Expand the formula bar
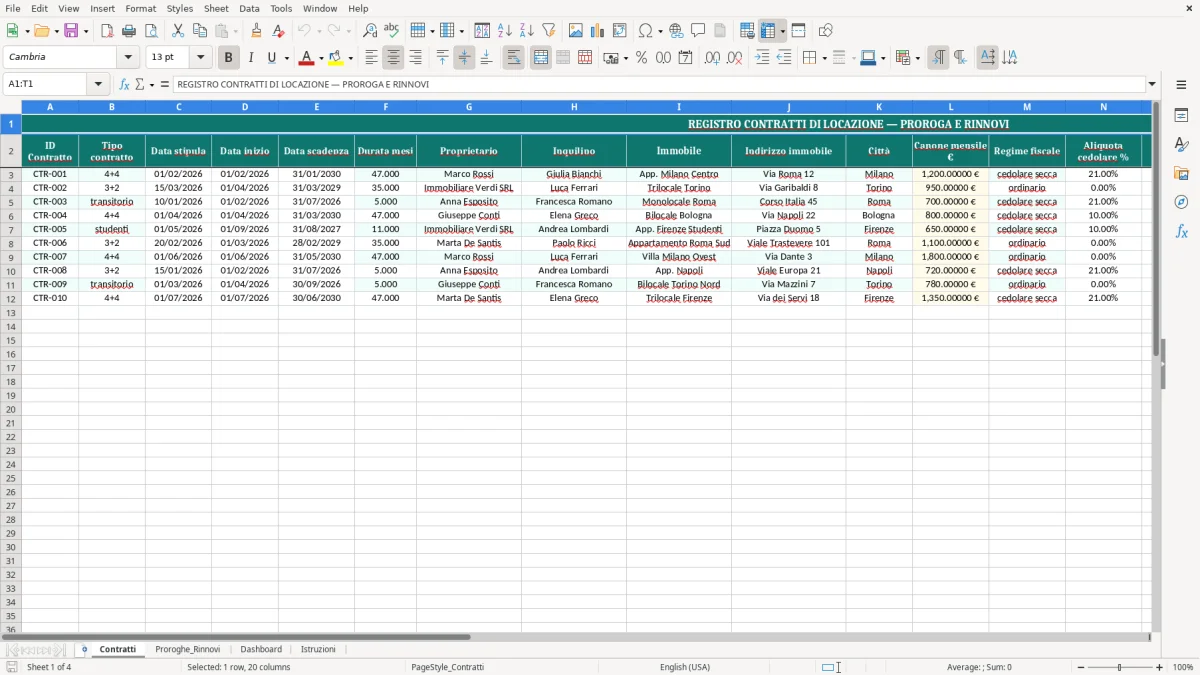 [1152, 84]
